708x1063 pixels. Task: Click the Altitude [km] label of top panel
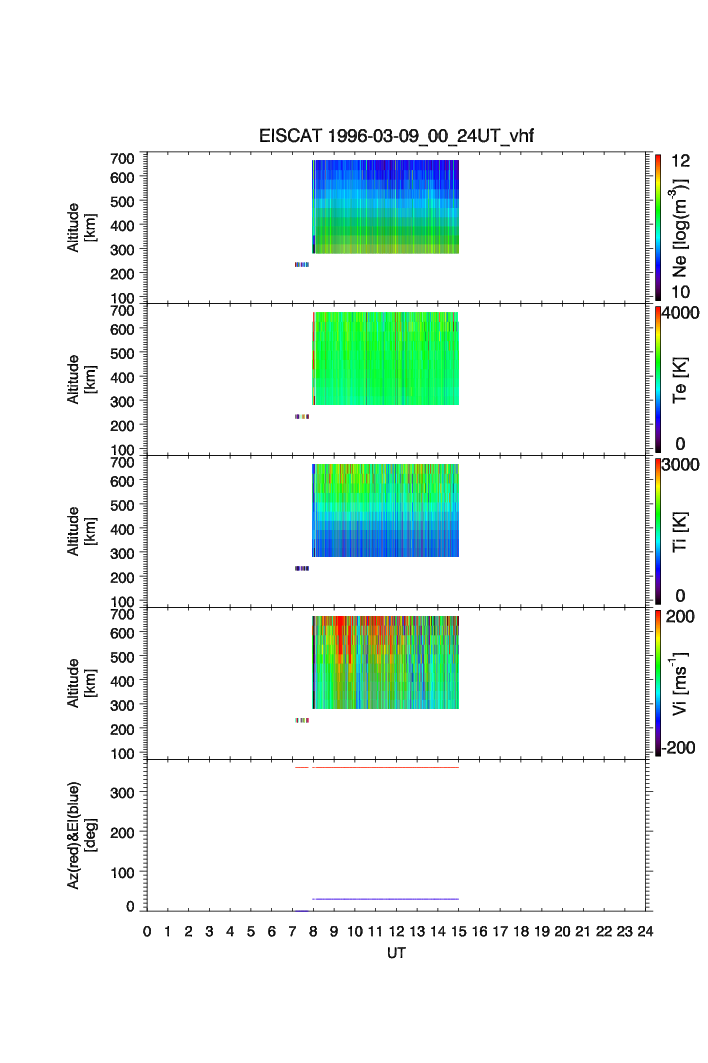tap(80, 227)
